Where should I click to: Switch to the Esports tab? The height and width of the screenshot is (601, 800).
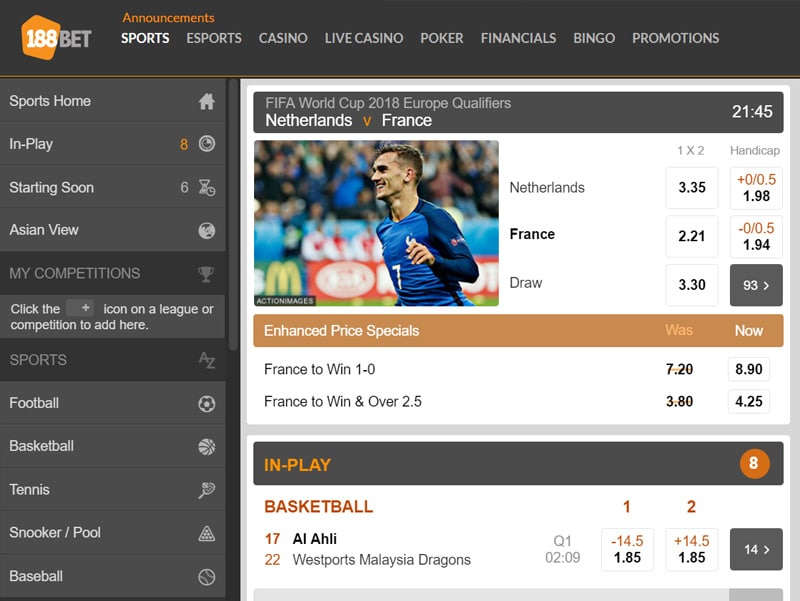click(214, 38)
